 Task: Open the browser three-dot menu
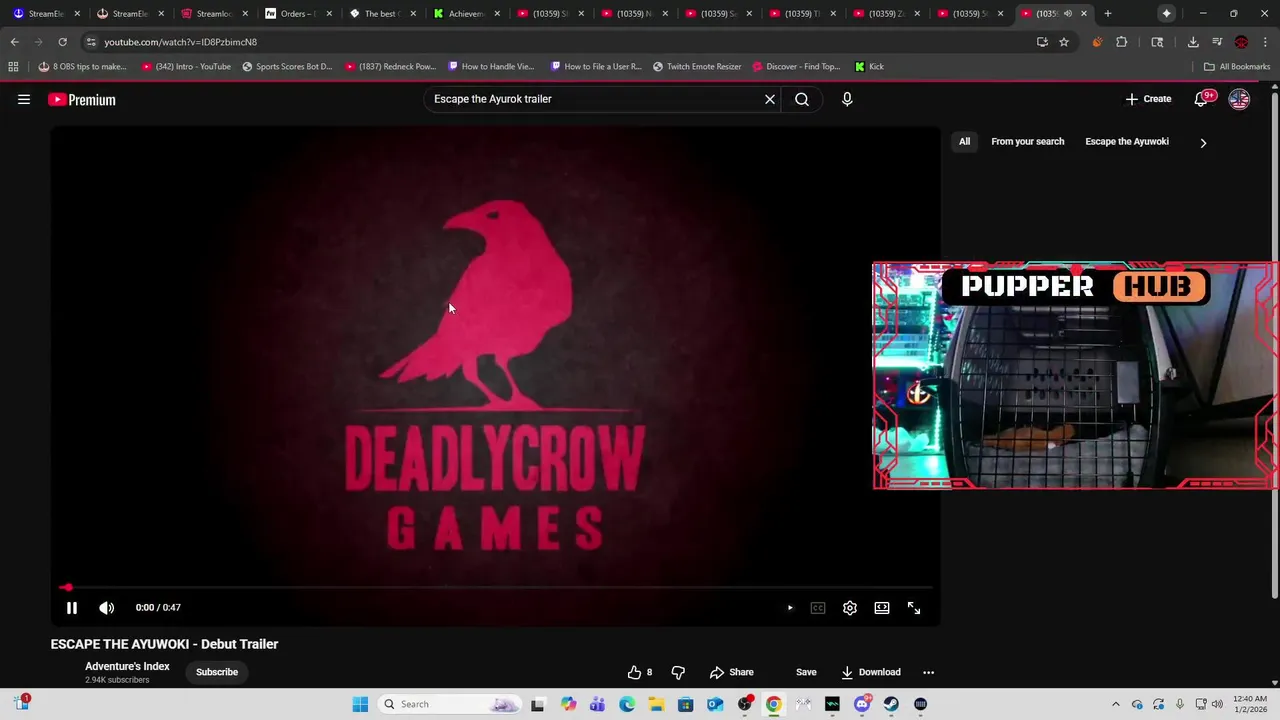coord(1265,42)
